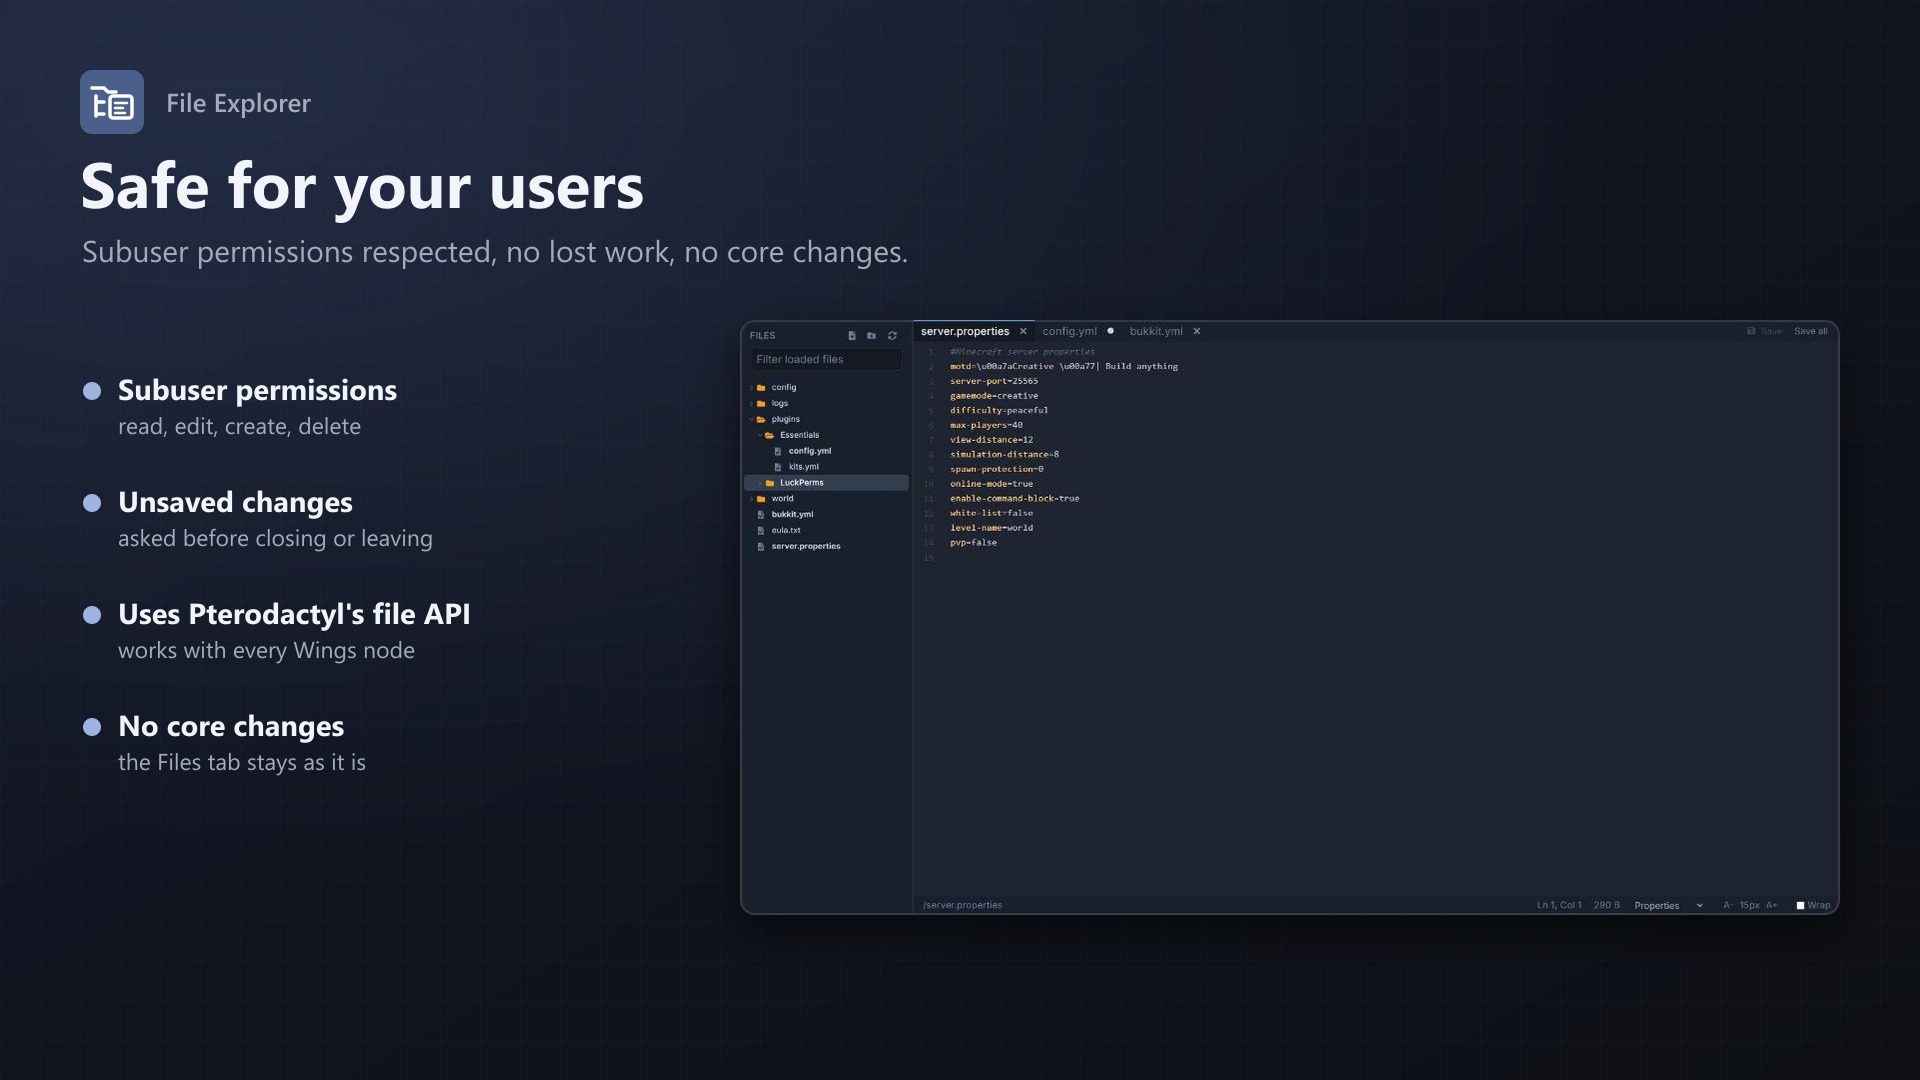Click the new folder icon in FILES header
This screenshot has height=1080, width=1920.
pos(872,336)
